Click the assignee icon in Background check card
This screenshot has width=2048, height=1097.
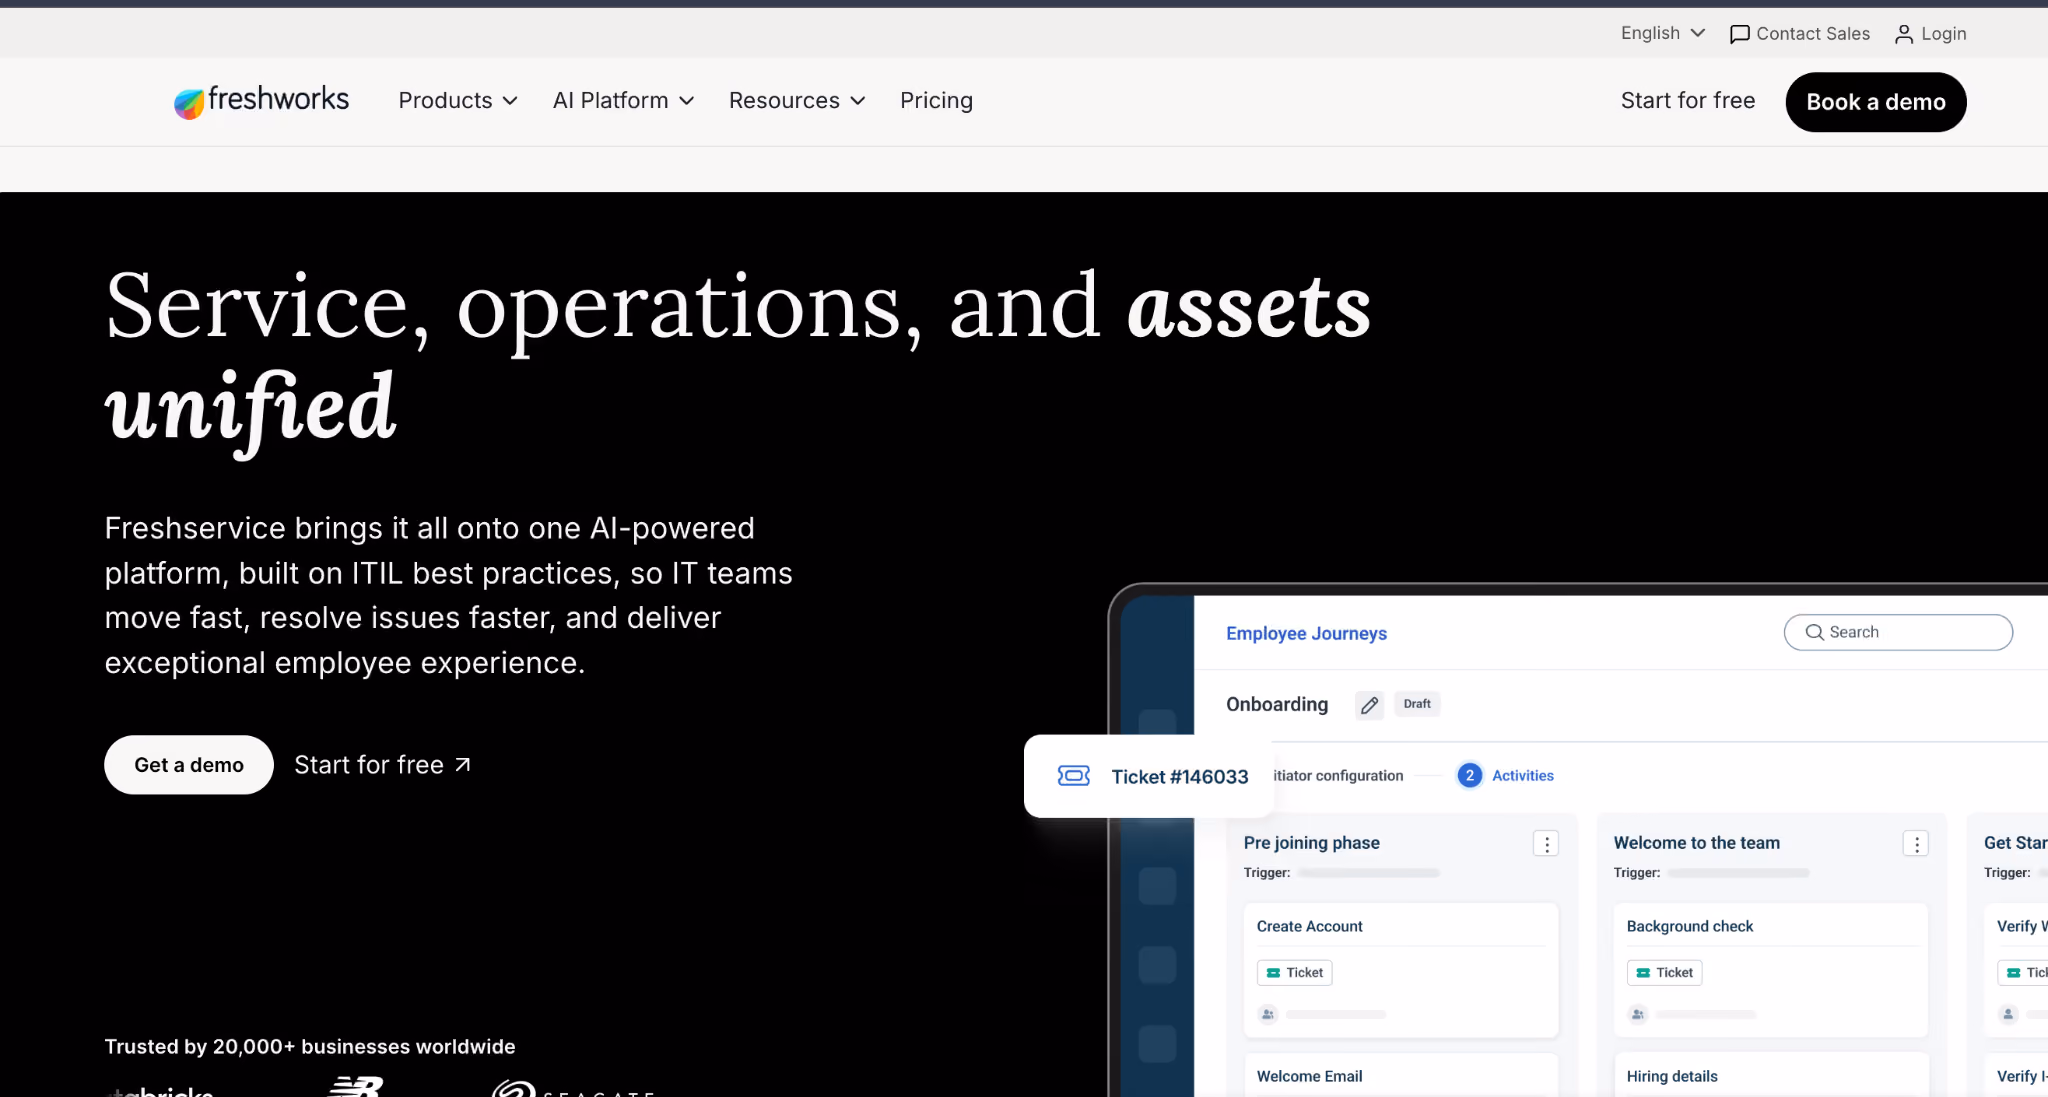1638,1014
